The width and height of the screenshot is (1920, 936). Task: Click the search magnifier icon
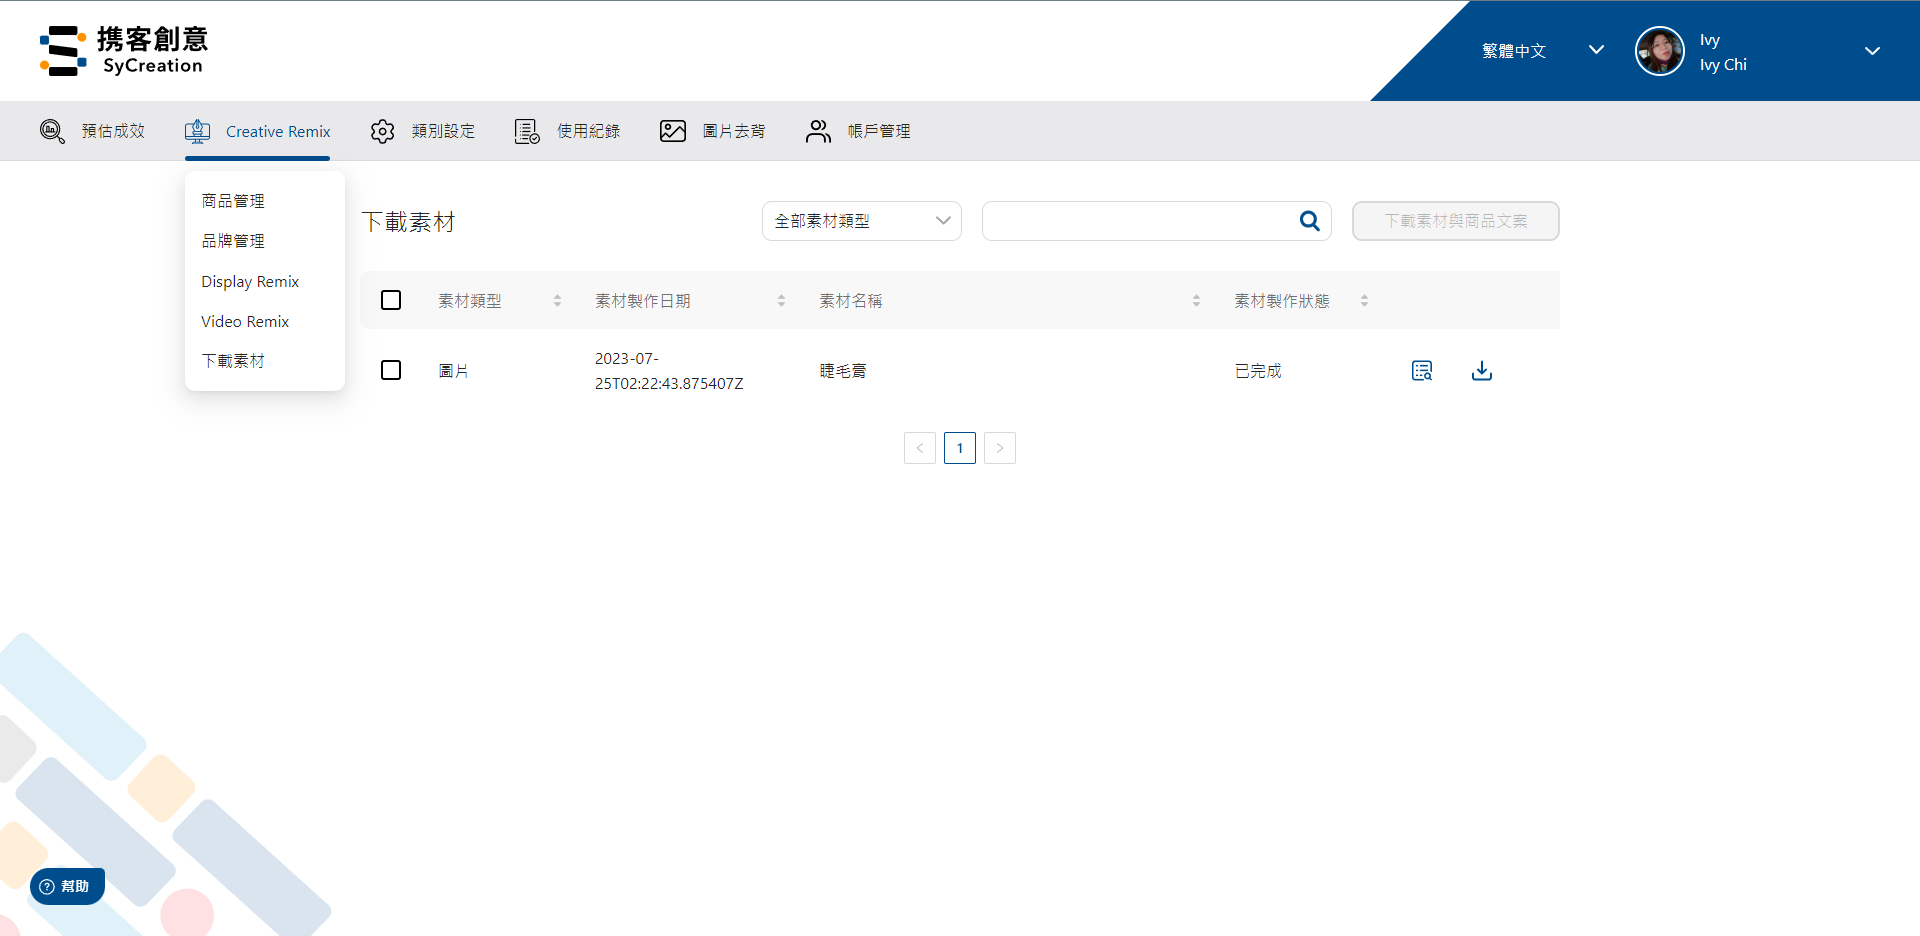point(1309,221)
